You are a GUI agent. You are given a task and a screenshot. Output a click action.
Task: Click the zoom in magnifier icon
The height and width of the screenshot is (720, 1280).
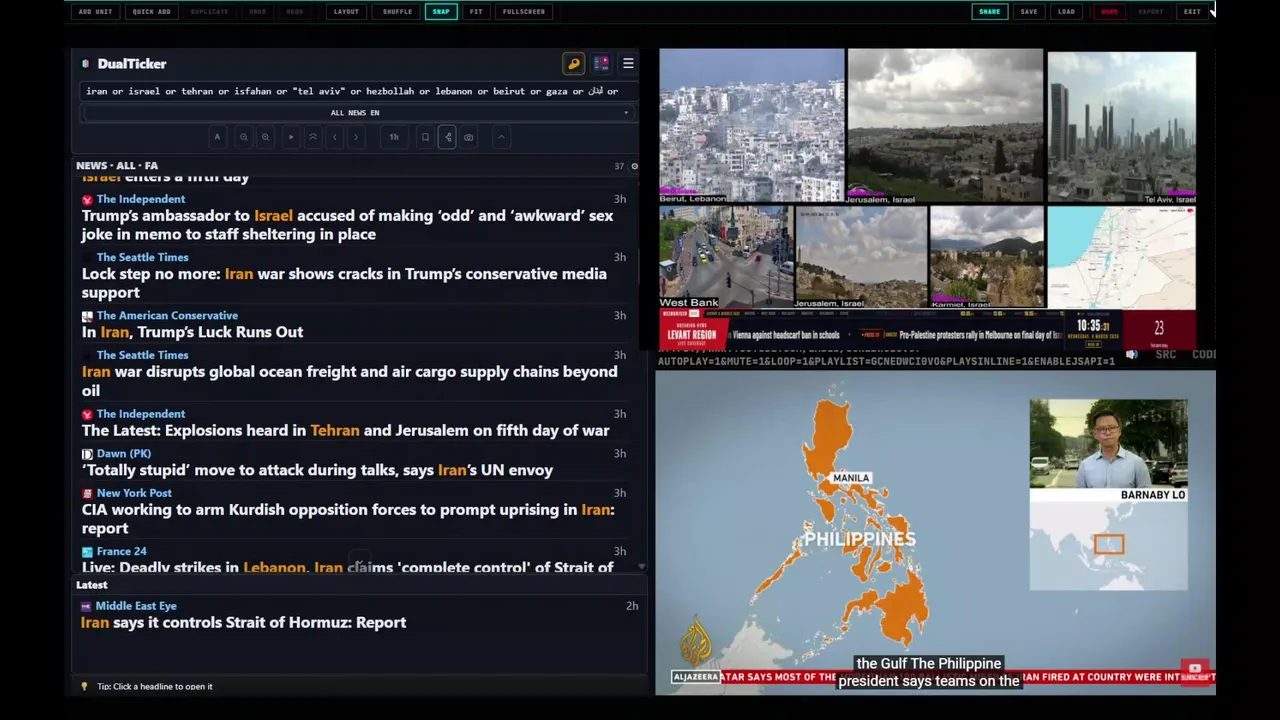[265, 137]
